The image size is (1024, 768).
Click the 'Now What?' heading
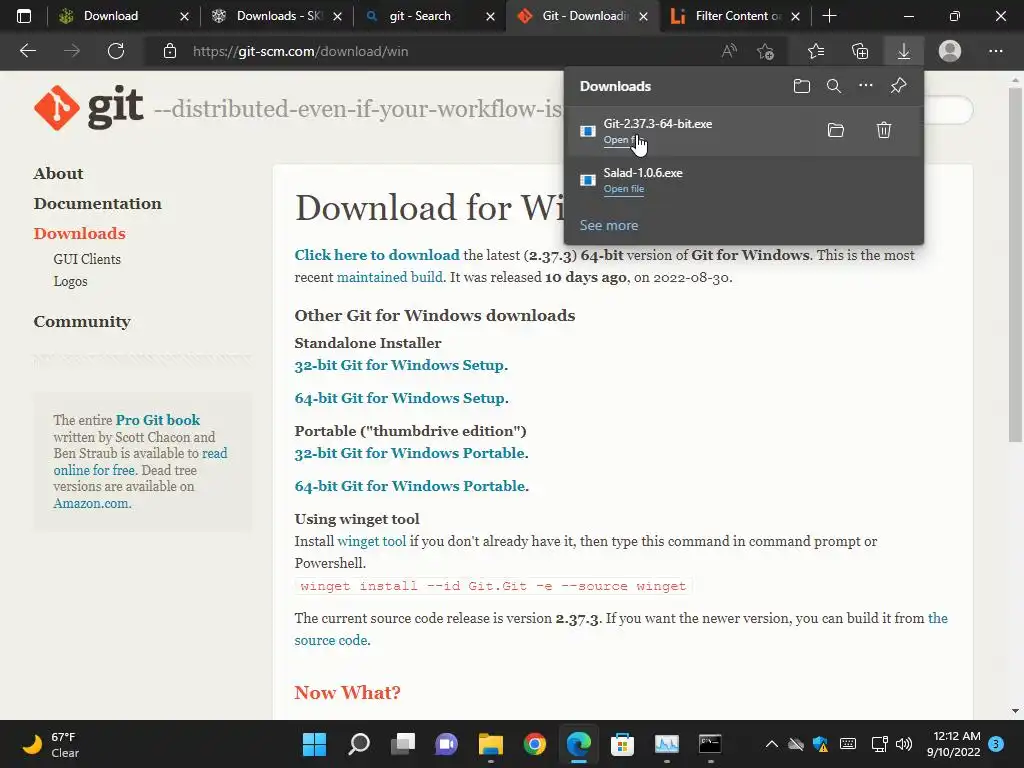click(x=347, y=692)
